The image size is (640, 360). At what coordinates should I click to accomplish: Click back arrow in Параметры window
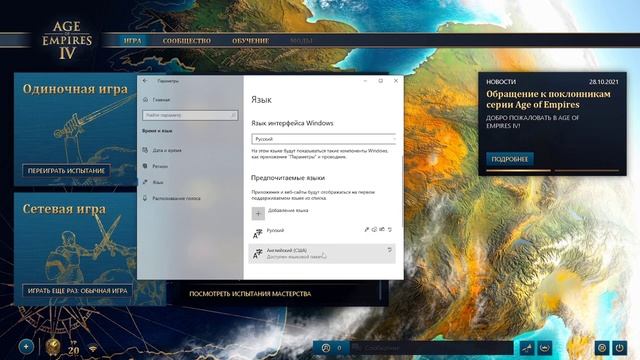click(x=145, y=81)
